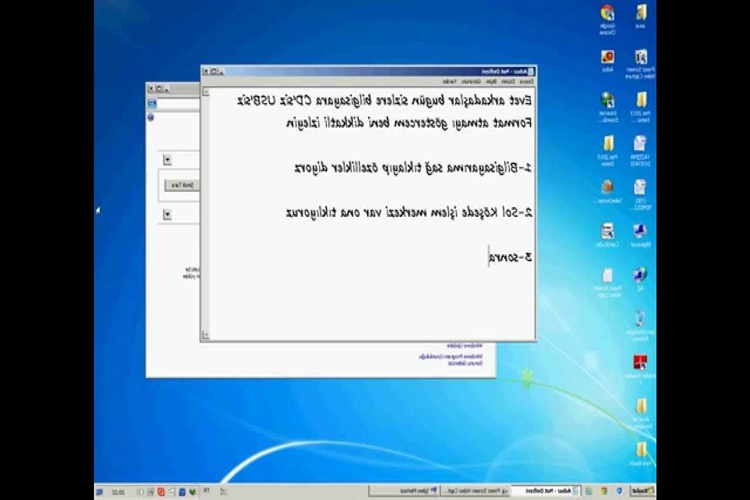Open the Düzen menu in Notepad
Screen dimensions: 750x500
[x=508, y=81]
